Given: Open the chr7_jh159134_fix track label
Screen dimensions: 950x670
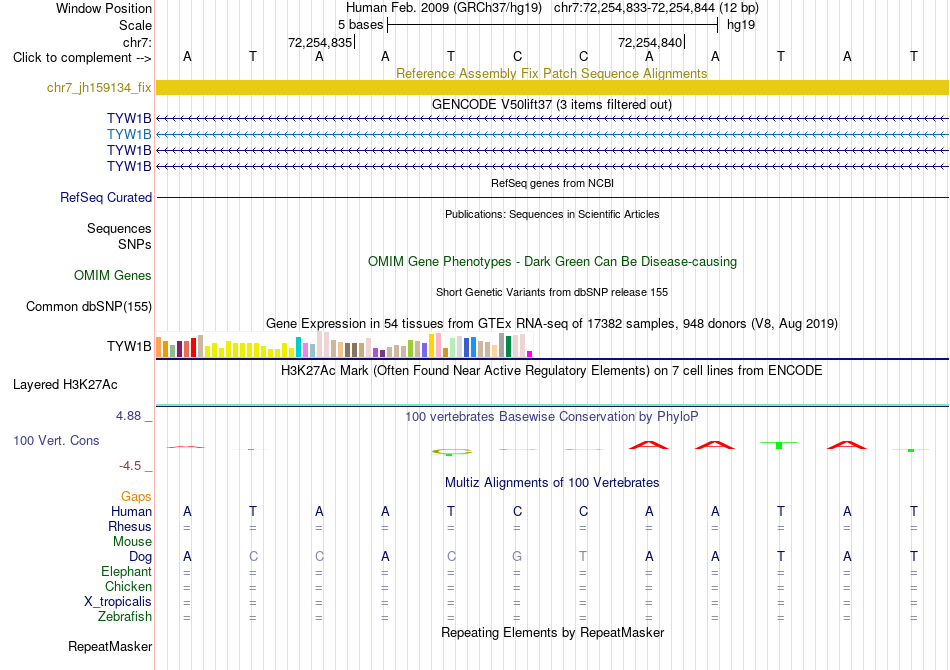Looking at the screenshot, I should pyautogui.click(x=99, y=87).
